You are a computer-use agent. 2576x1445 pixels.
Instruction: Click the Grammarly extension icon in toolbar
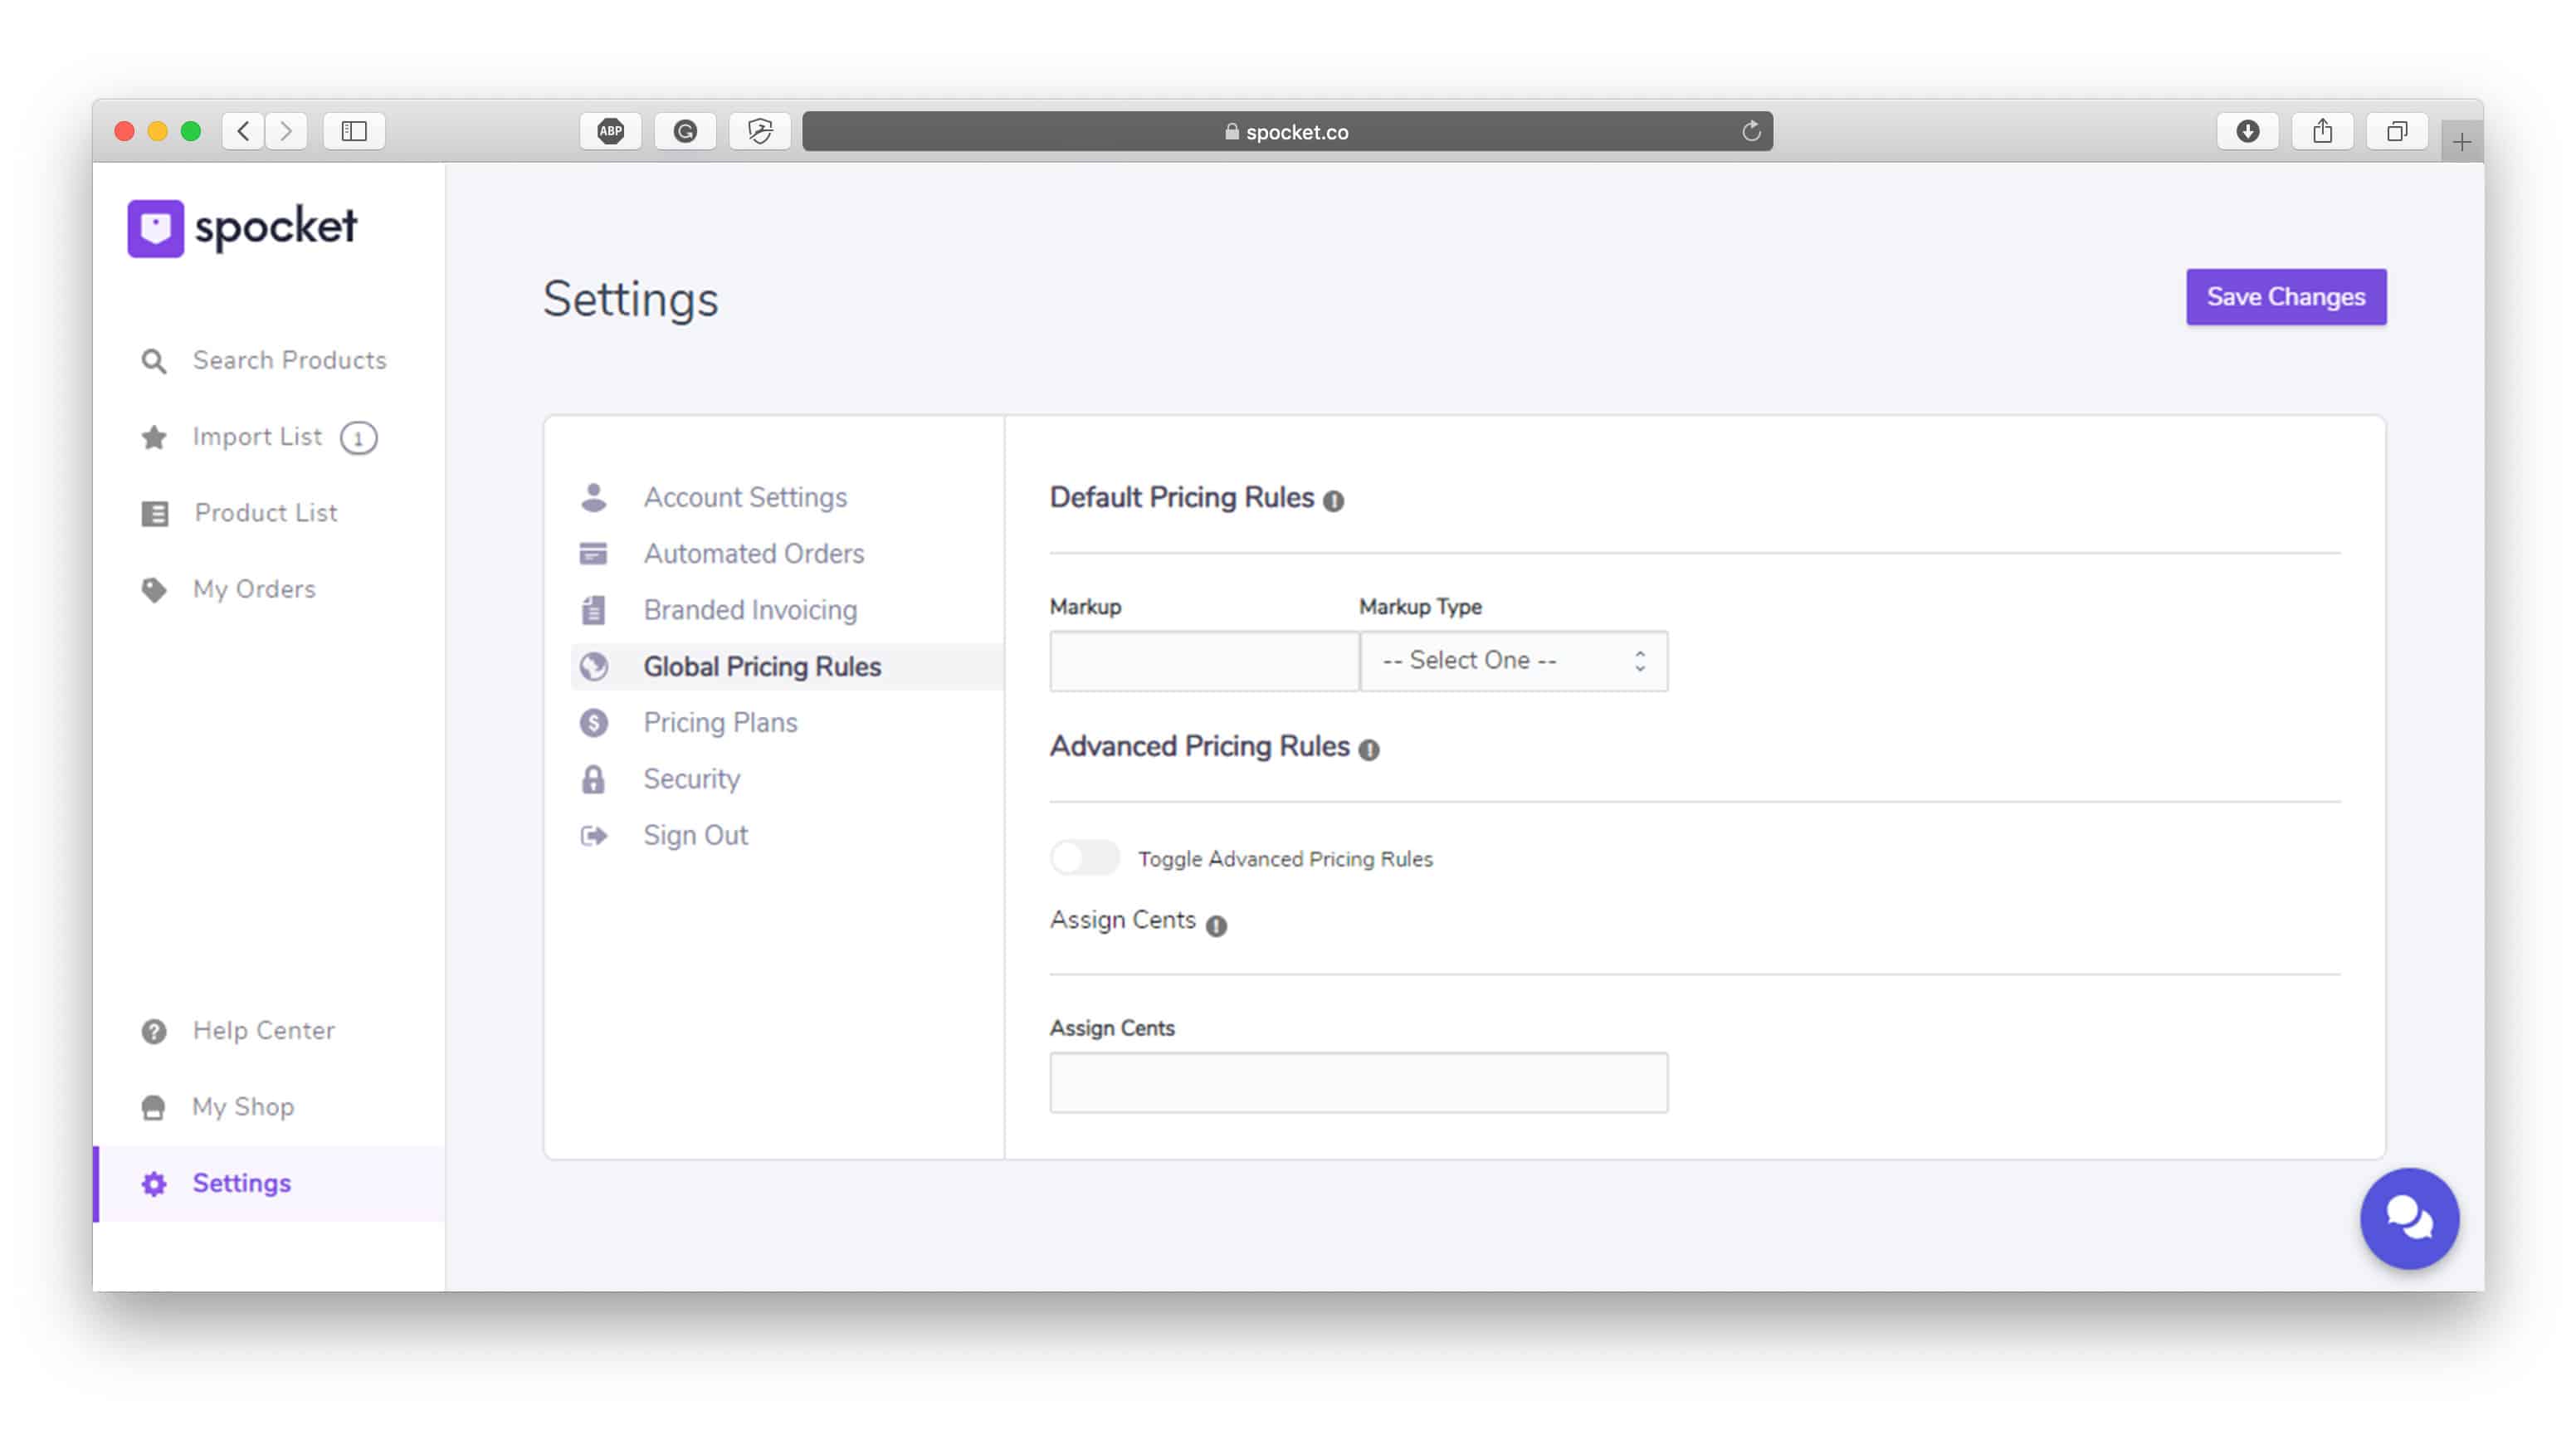click(685, 131)
